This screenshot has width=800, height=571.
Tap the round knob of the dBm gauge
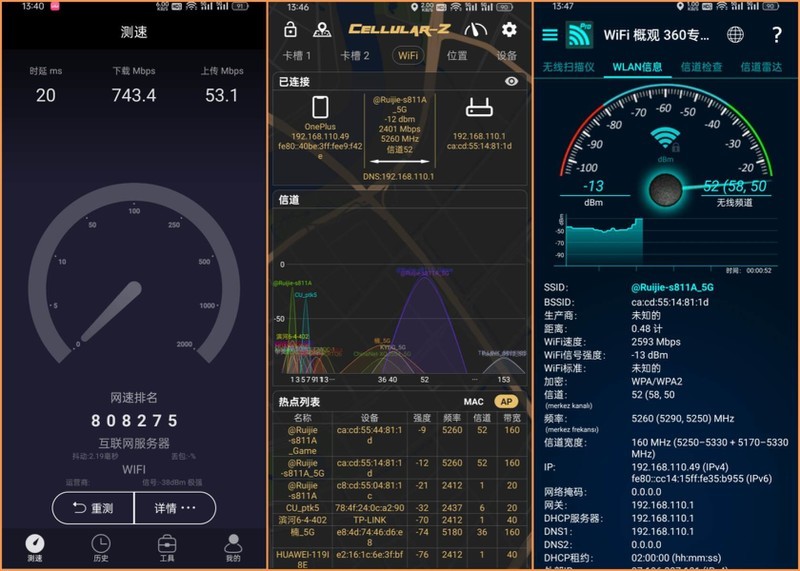[x=665, y=189]
